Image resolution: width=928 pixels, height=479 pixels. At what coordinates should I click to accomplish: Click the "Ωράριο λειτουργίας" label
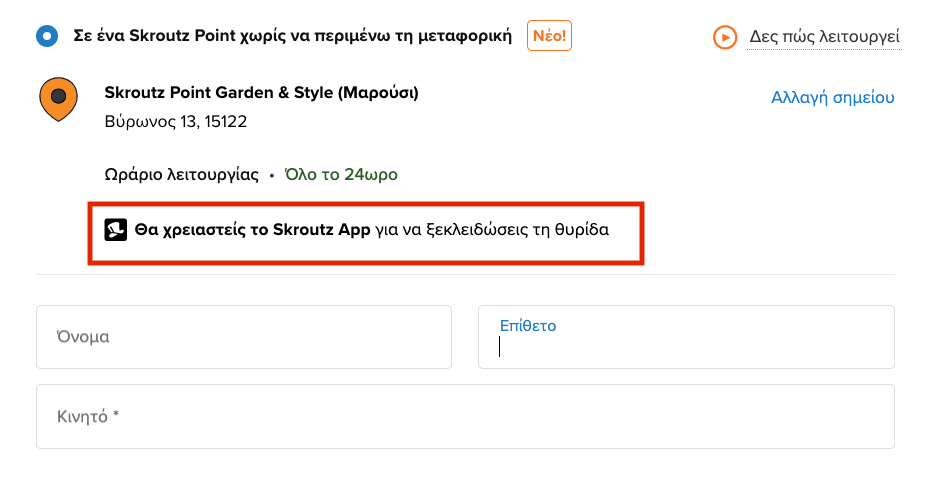tap(181, 174)
